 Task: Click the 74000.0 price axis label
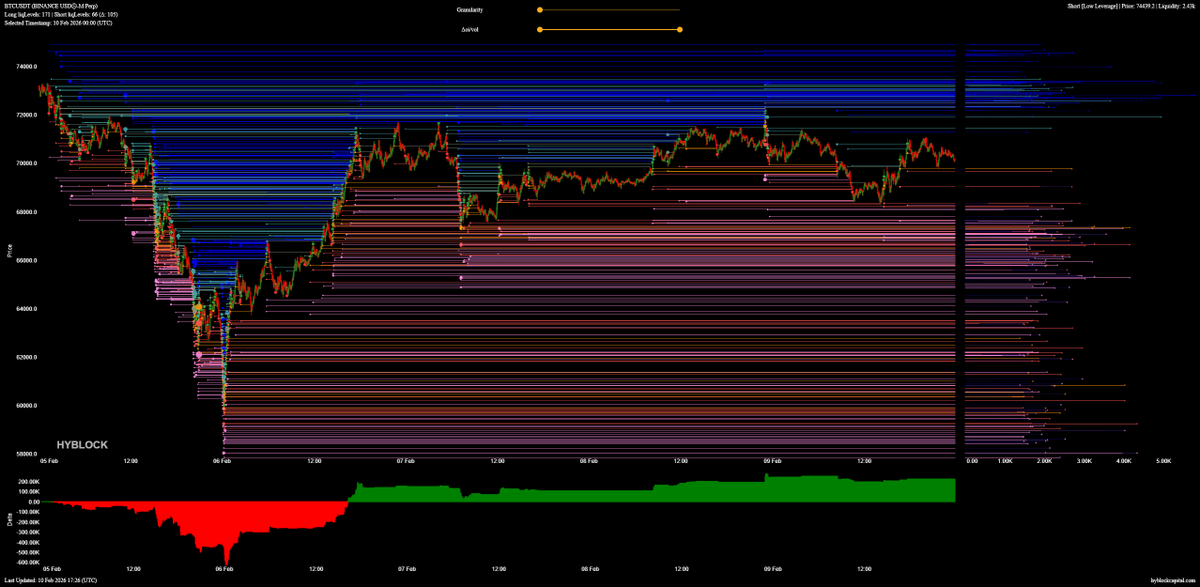pos(27,67)
